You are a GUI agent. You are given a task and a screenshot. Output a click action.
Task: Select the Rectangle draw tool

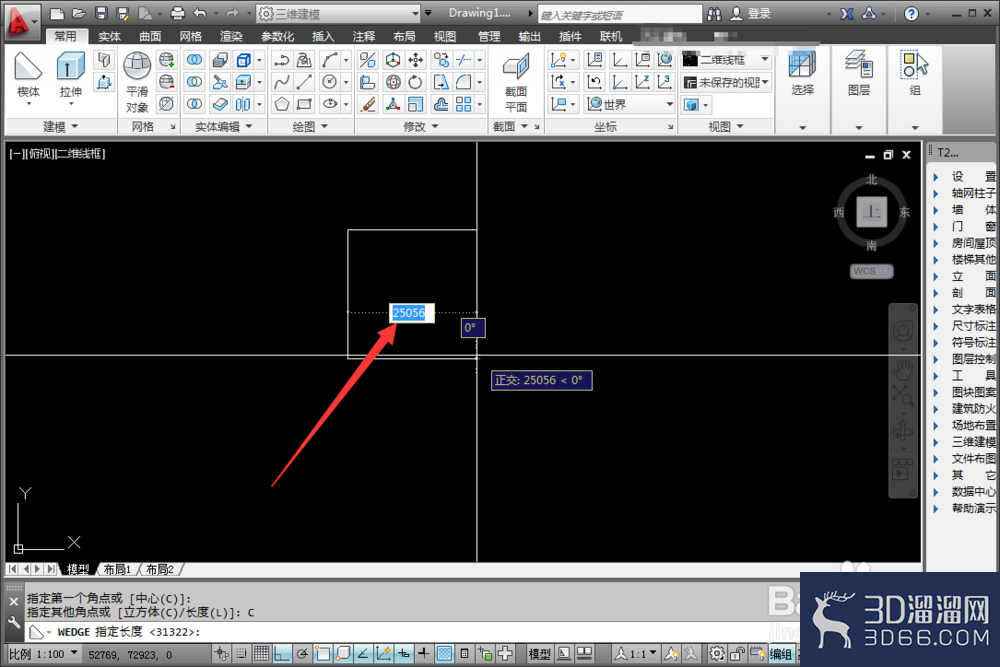coord(304,104)
